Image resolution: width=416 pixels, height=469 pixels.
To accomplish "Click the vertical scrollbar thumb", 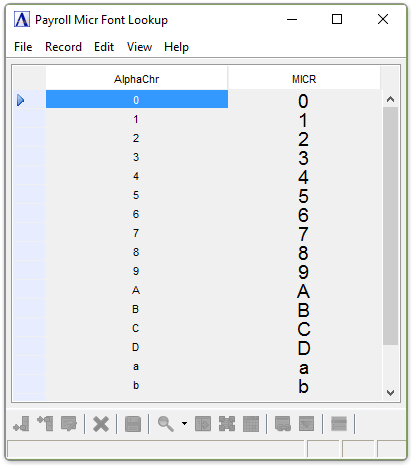I will pos(390,226).
